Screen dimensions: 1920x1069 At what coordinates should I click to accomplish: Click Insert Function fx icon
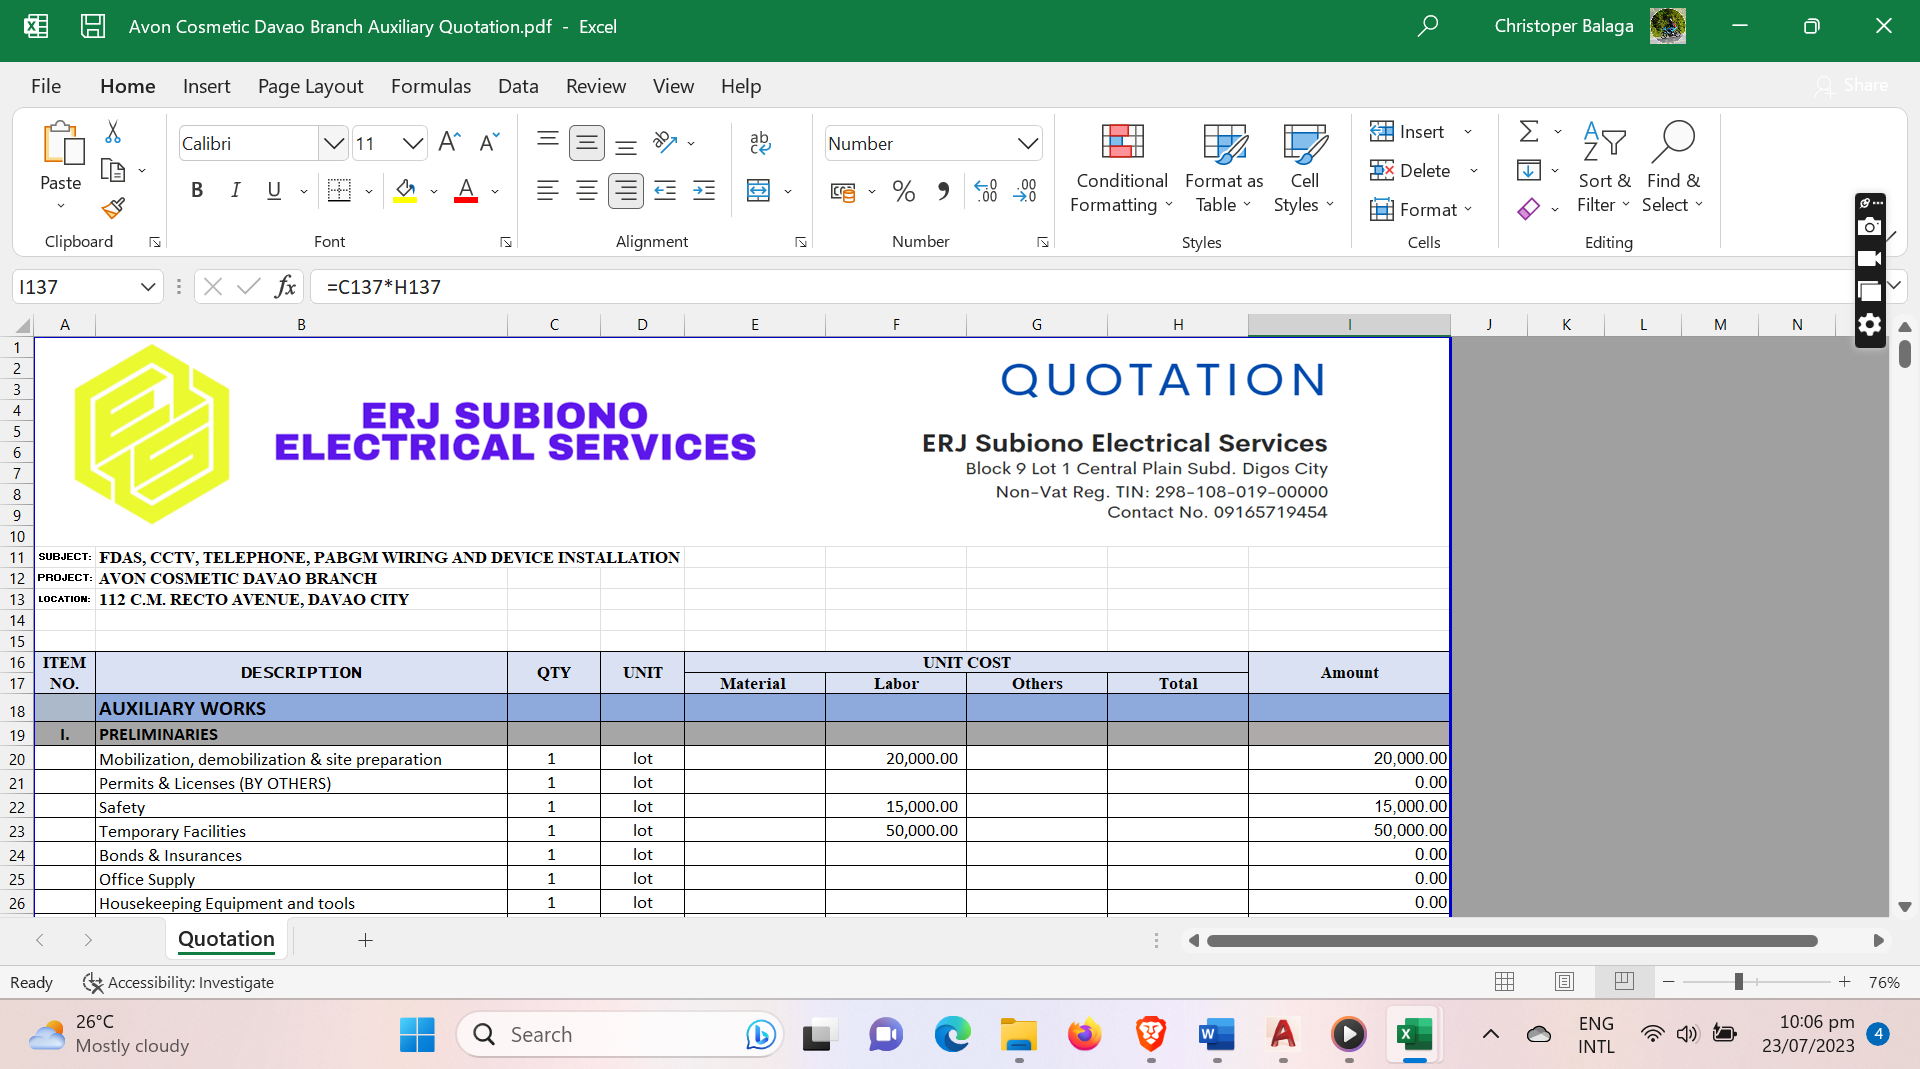click(285, 287)
